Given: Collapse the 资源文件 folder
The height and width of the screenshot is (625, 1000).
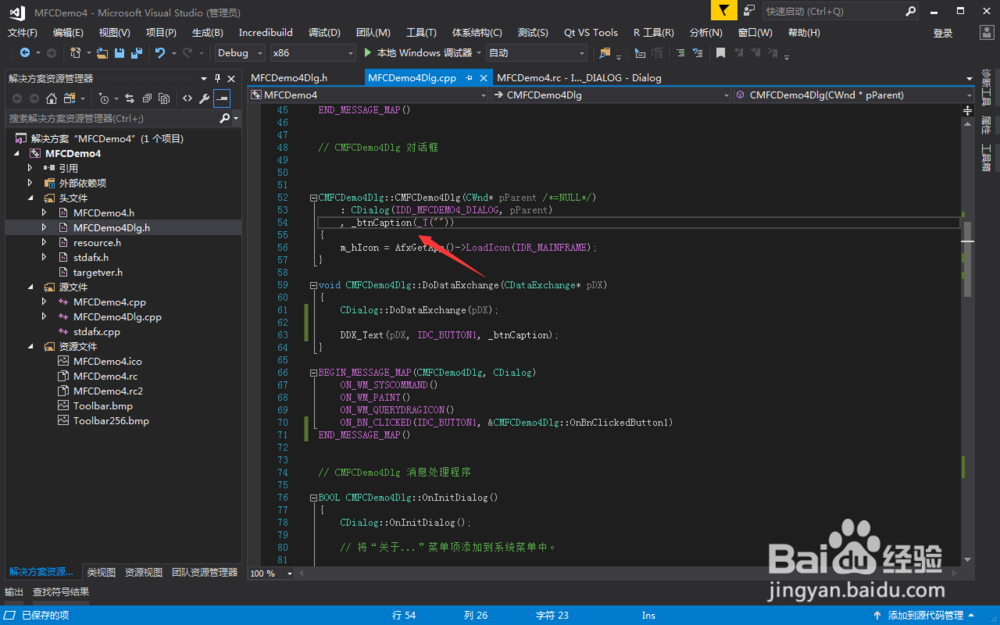Looking at the screenshot, I should 31,346.
